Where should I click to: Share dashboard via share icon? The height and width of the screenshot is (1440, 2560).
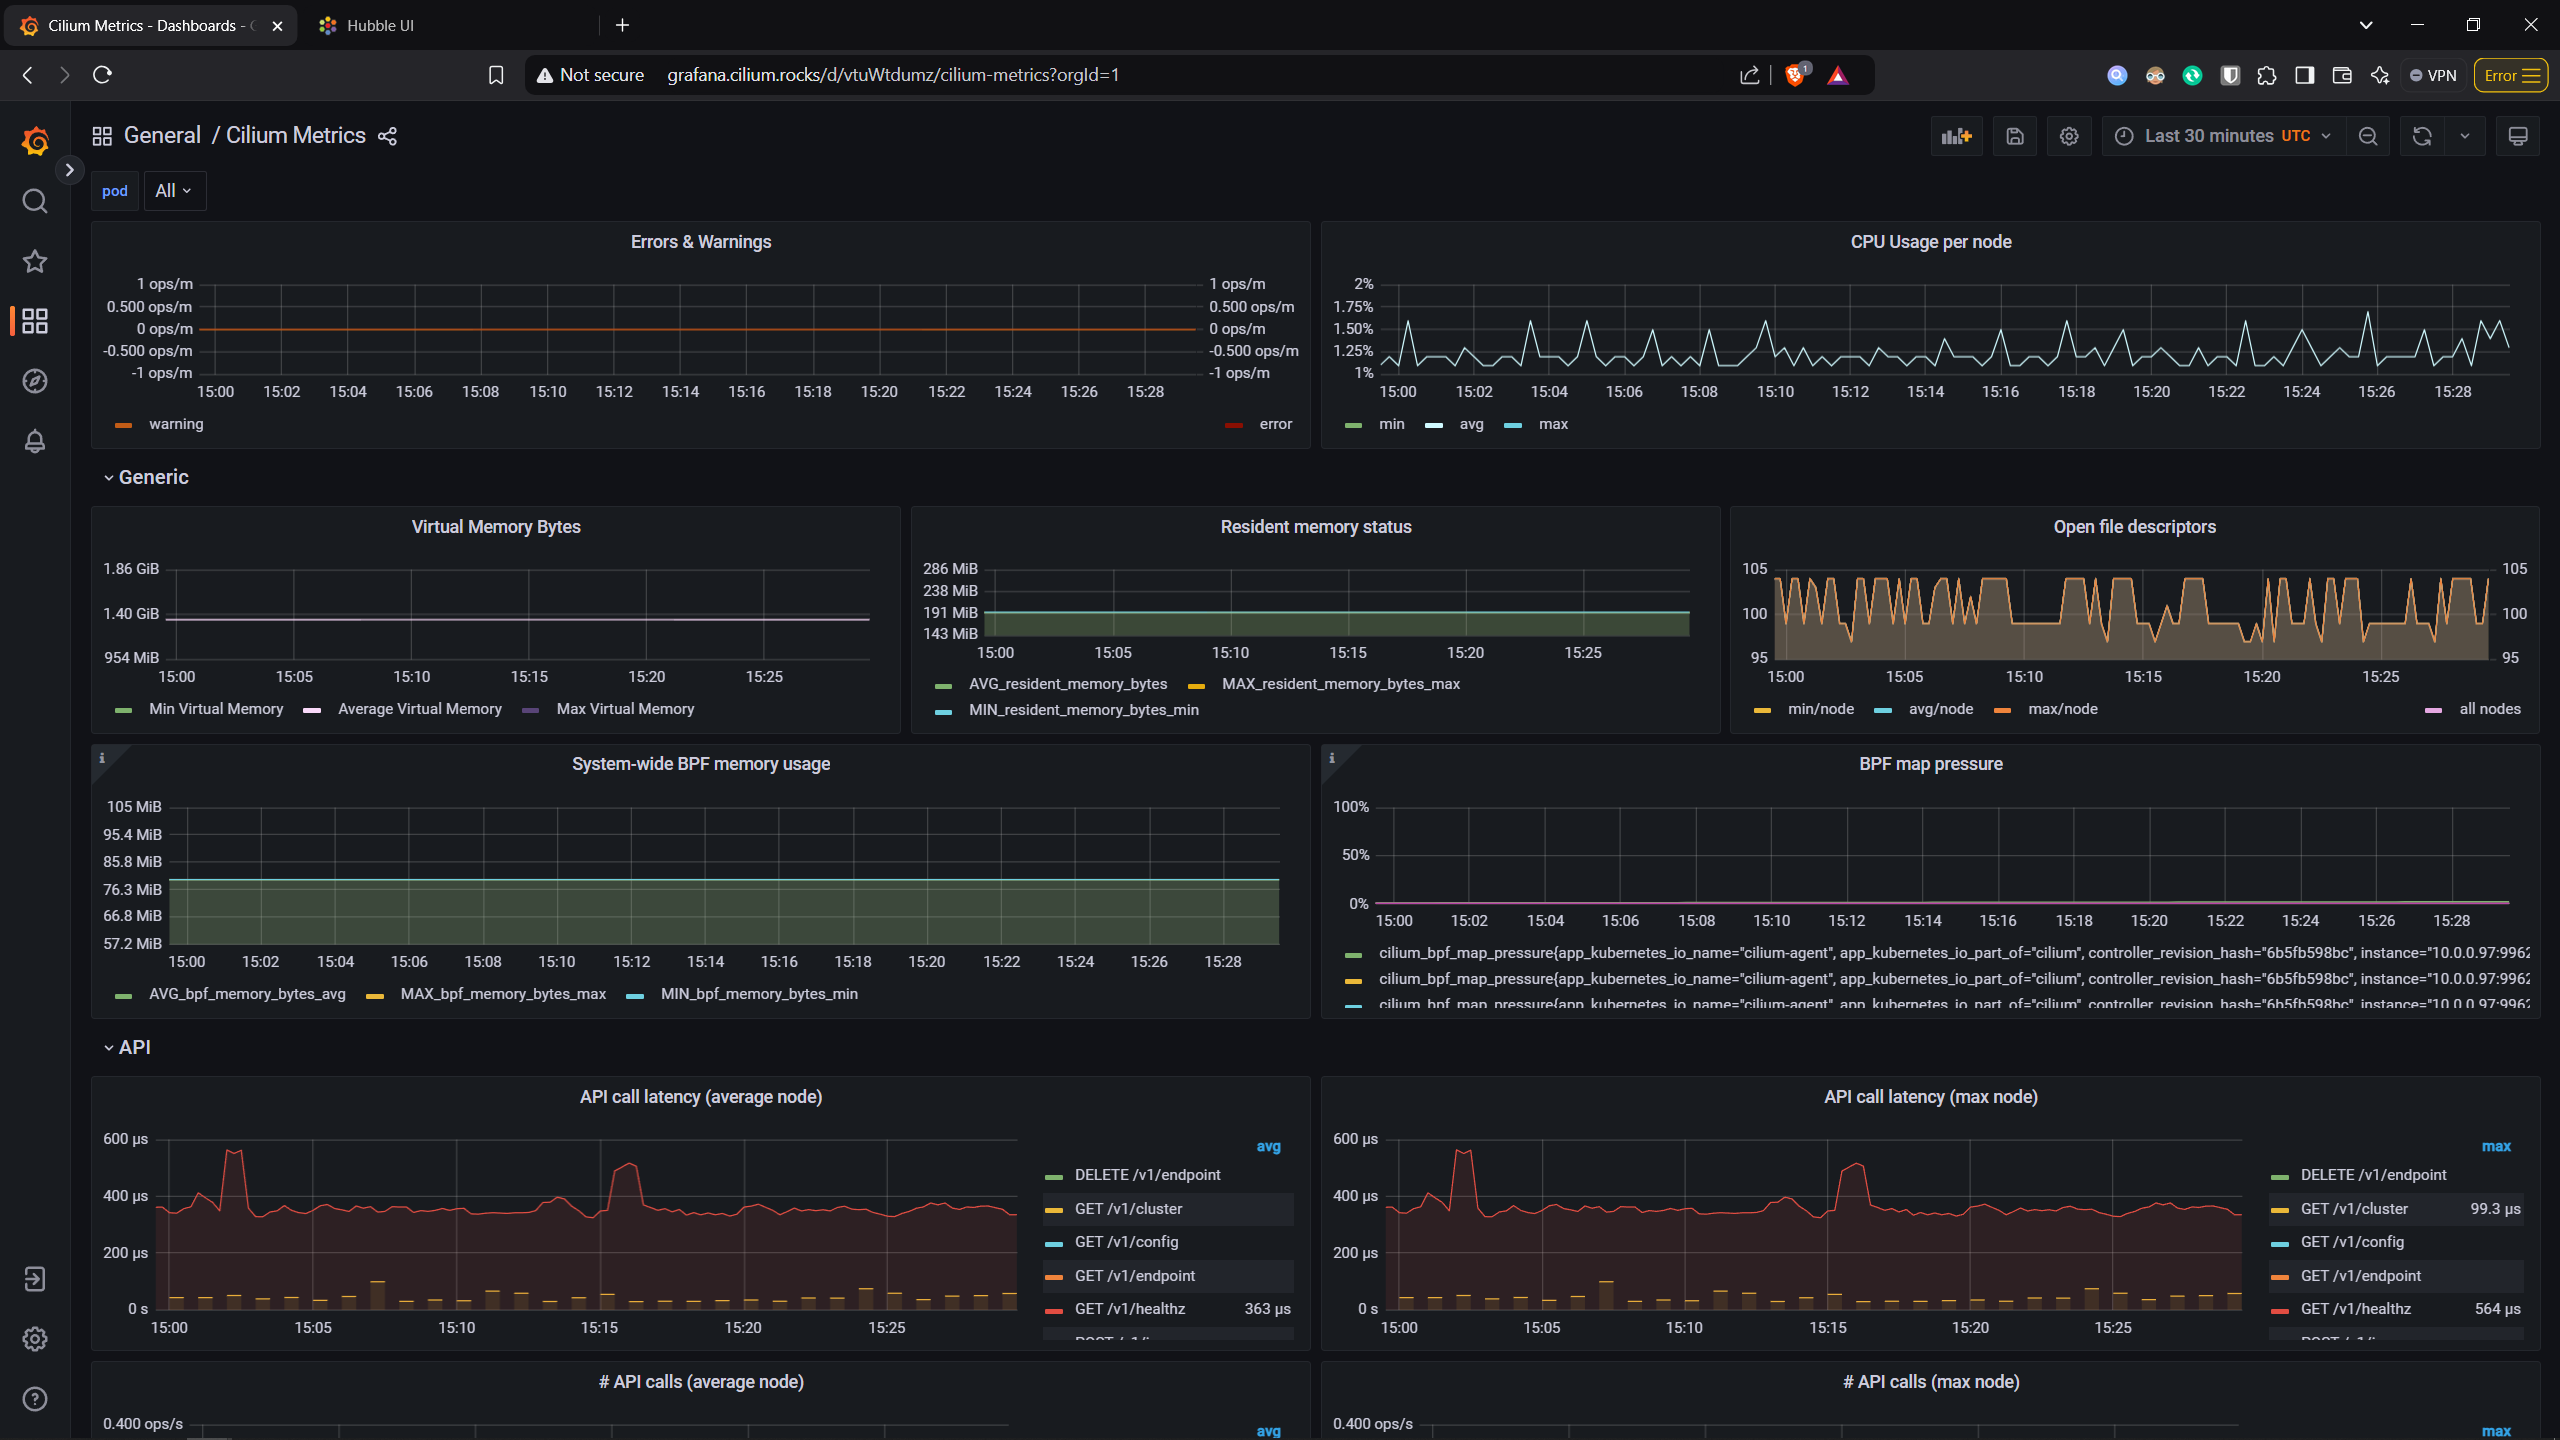pyautogui.click(x=388, y=136)
